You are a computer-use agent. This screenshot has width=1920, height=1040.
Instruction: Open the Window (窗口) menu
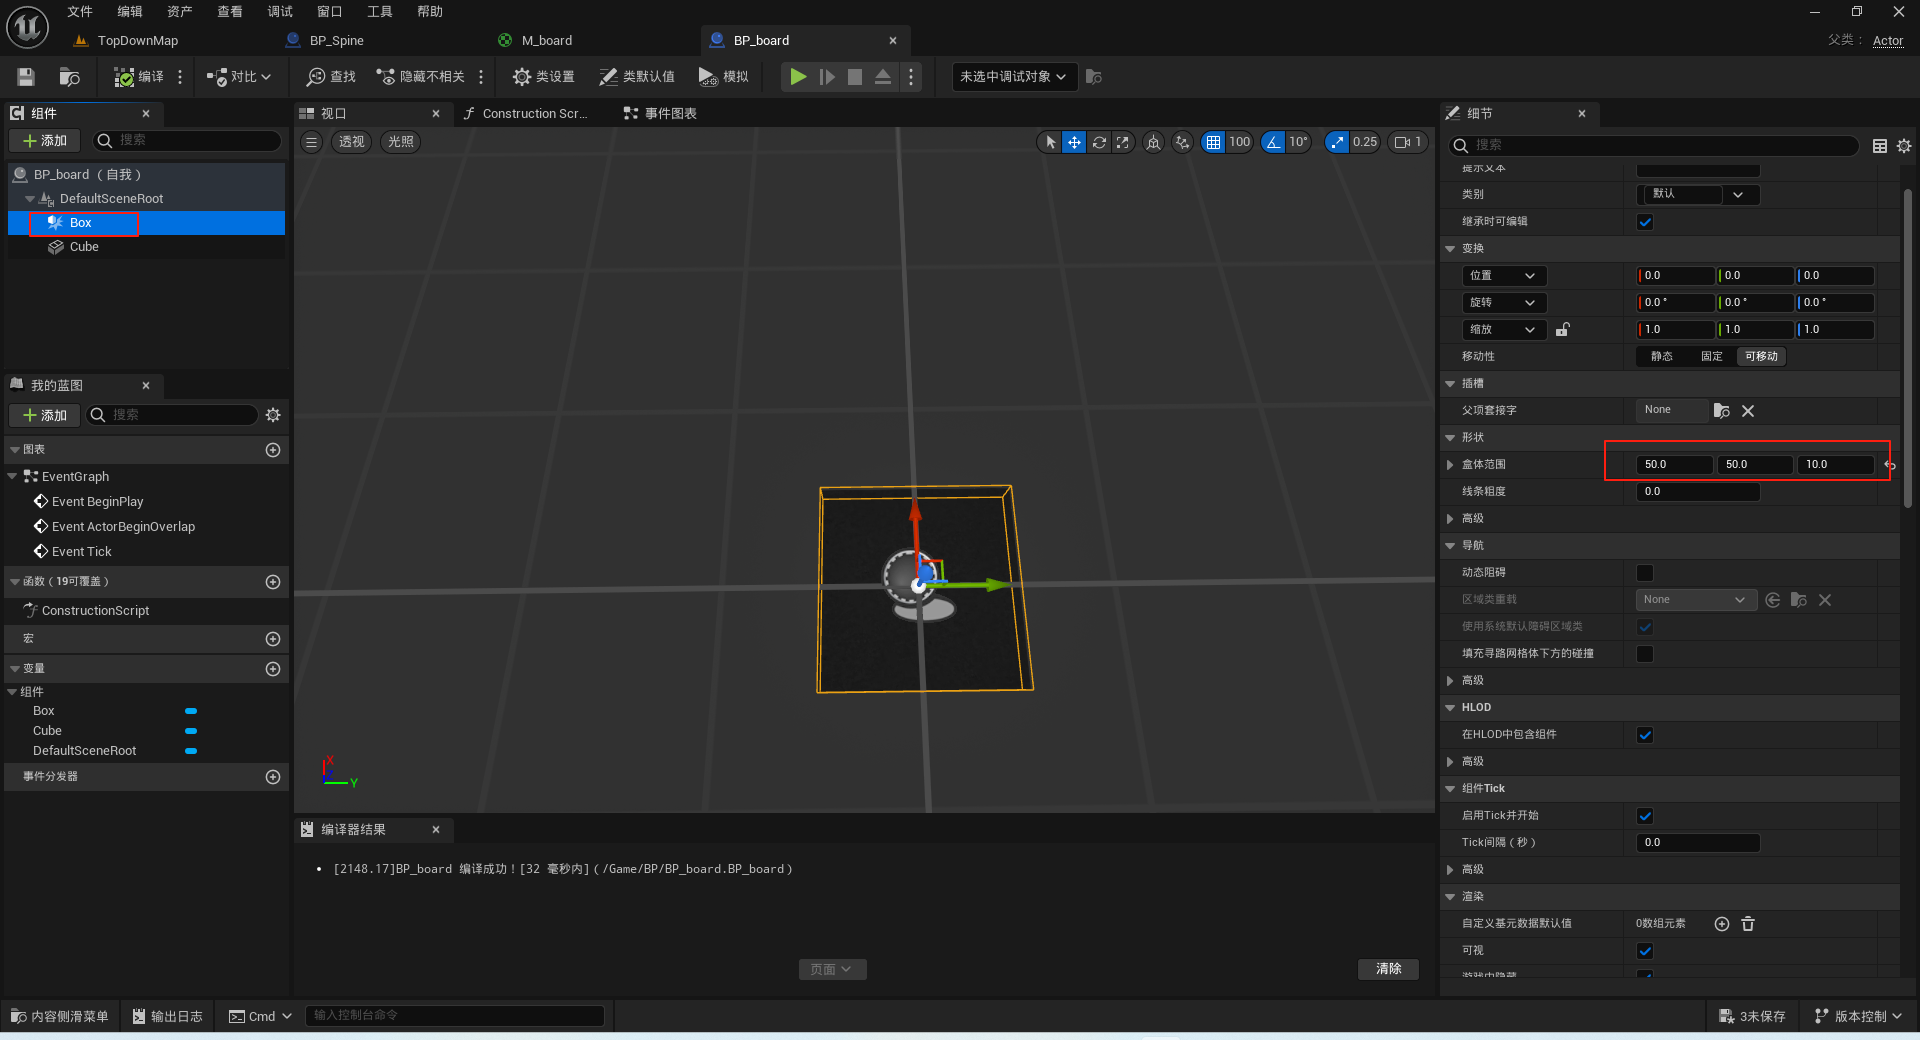(330, 12)
